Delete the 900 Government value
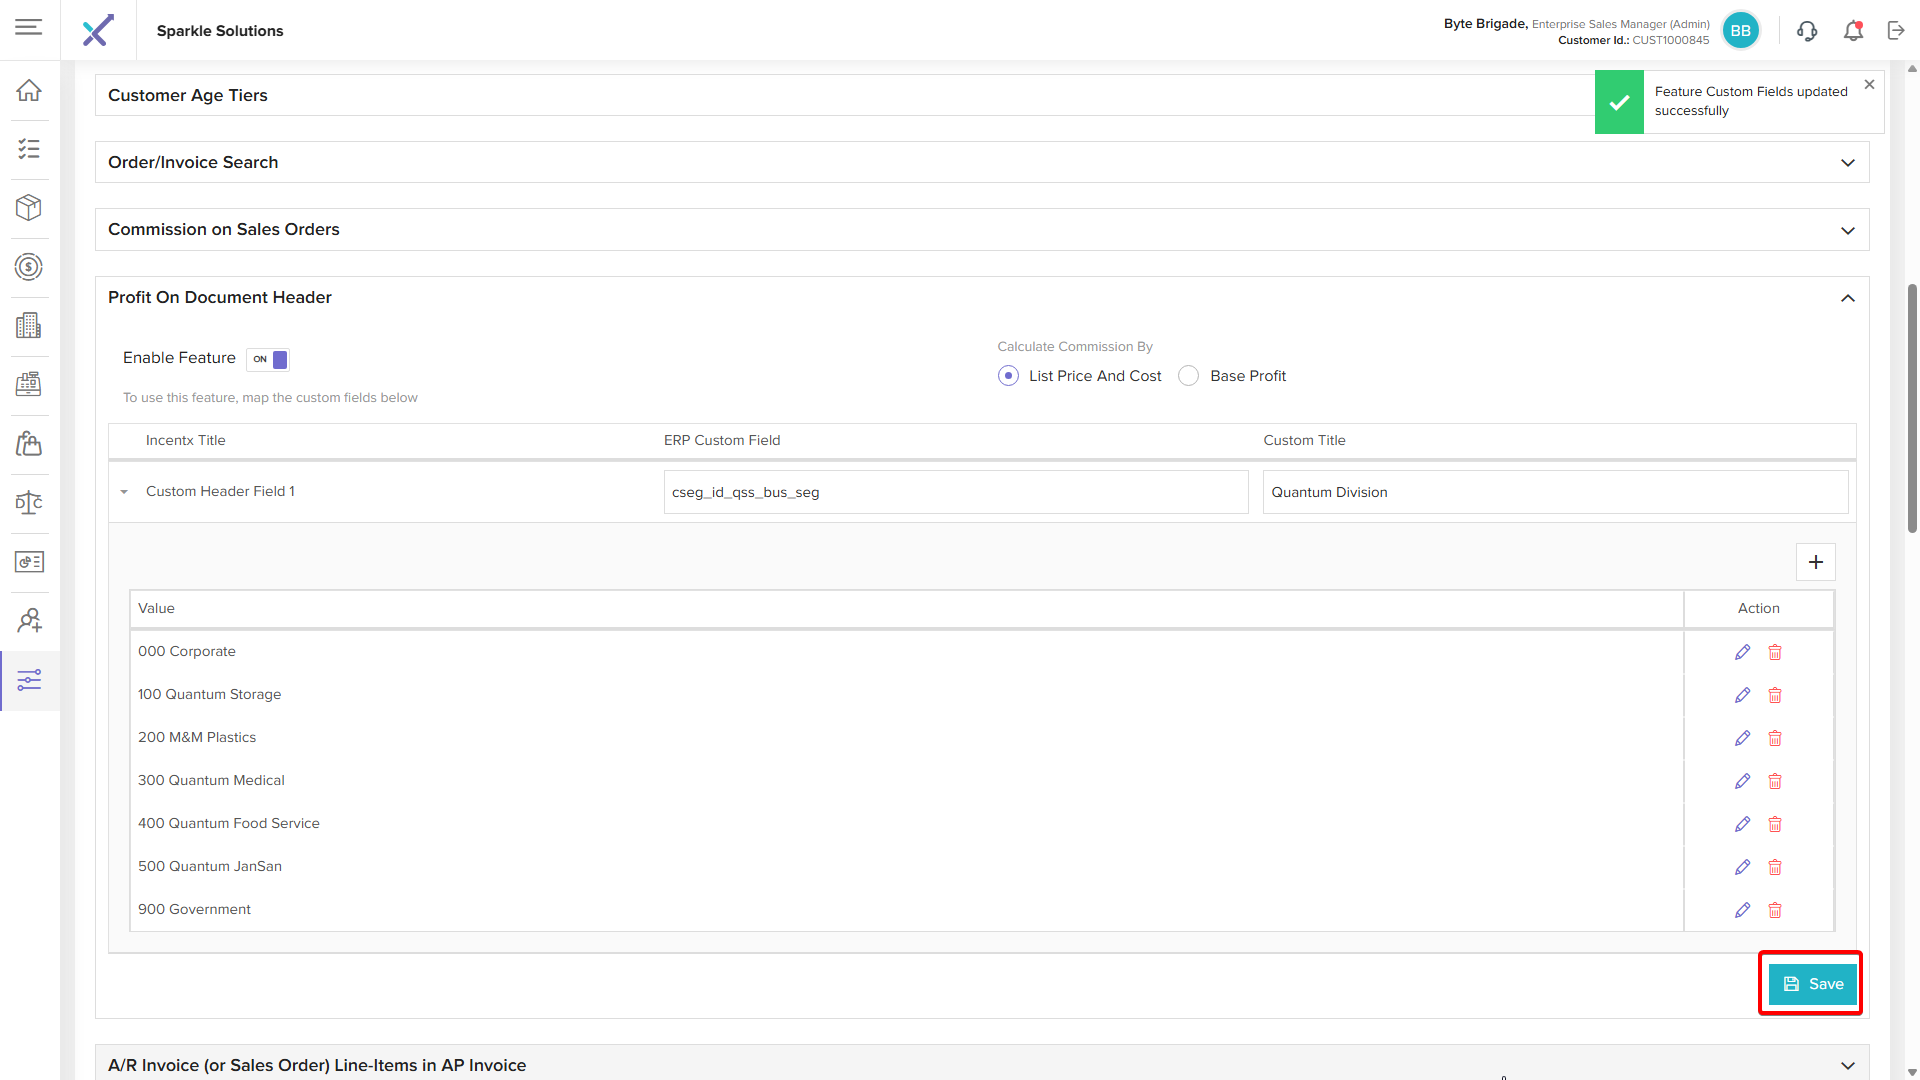The height and width of the screenshot is (1080, 1920). 1775,910
